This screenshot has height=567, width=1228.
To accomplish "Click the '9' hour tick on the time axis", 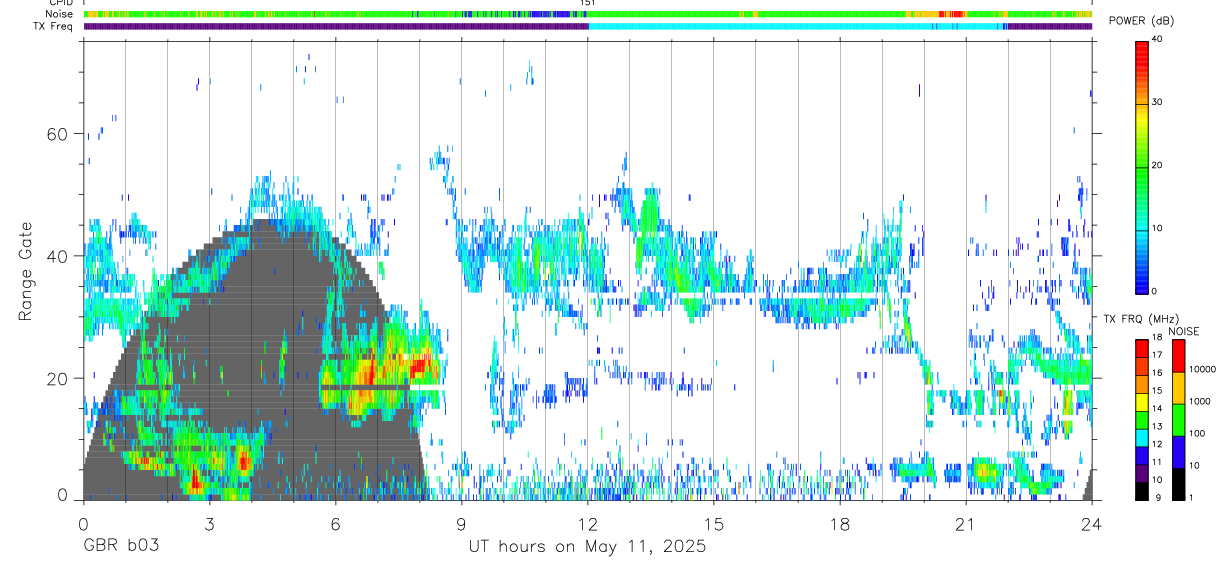I will [x=462, y=523].
